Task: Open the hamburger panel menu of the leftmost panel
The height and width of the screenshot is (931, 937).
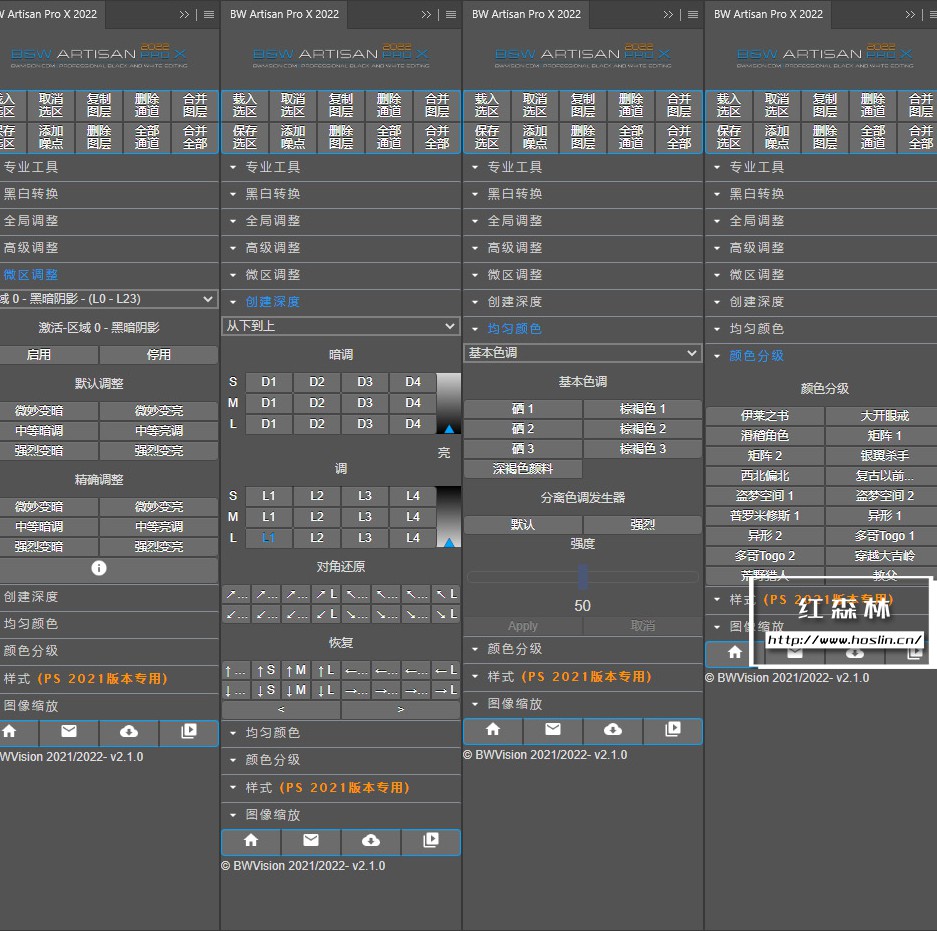Action: (x=208, y=14)
